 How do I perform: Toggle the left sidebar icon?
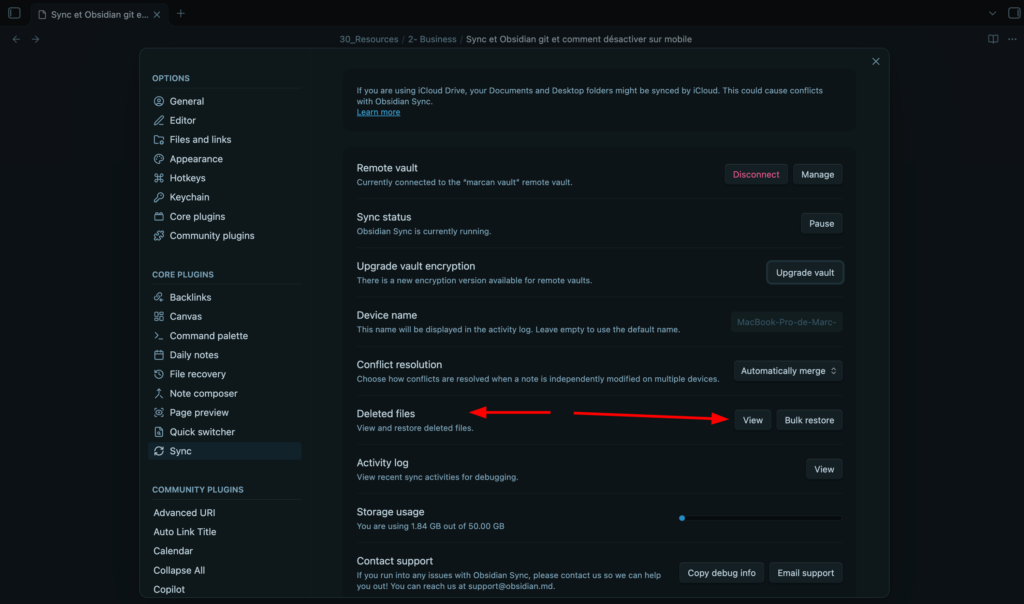point(14,13)
